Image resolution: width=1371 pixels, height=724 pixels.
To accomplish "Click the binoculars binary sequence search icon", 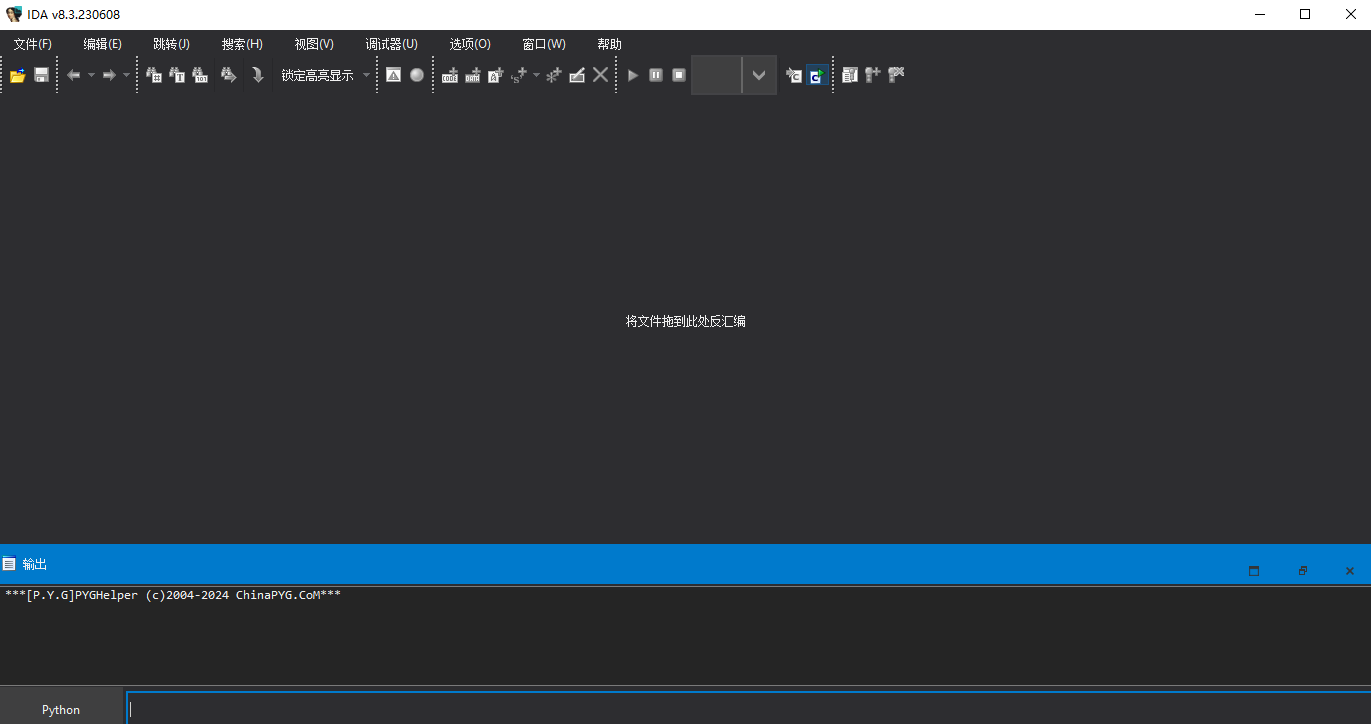I will point(200,75).
